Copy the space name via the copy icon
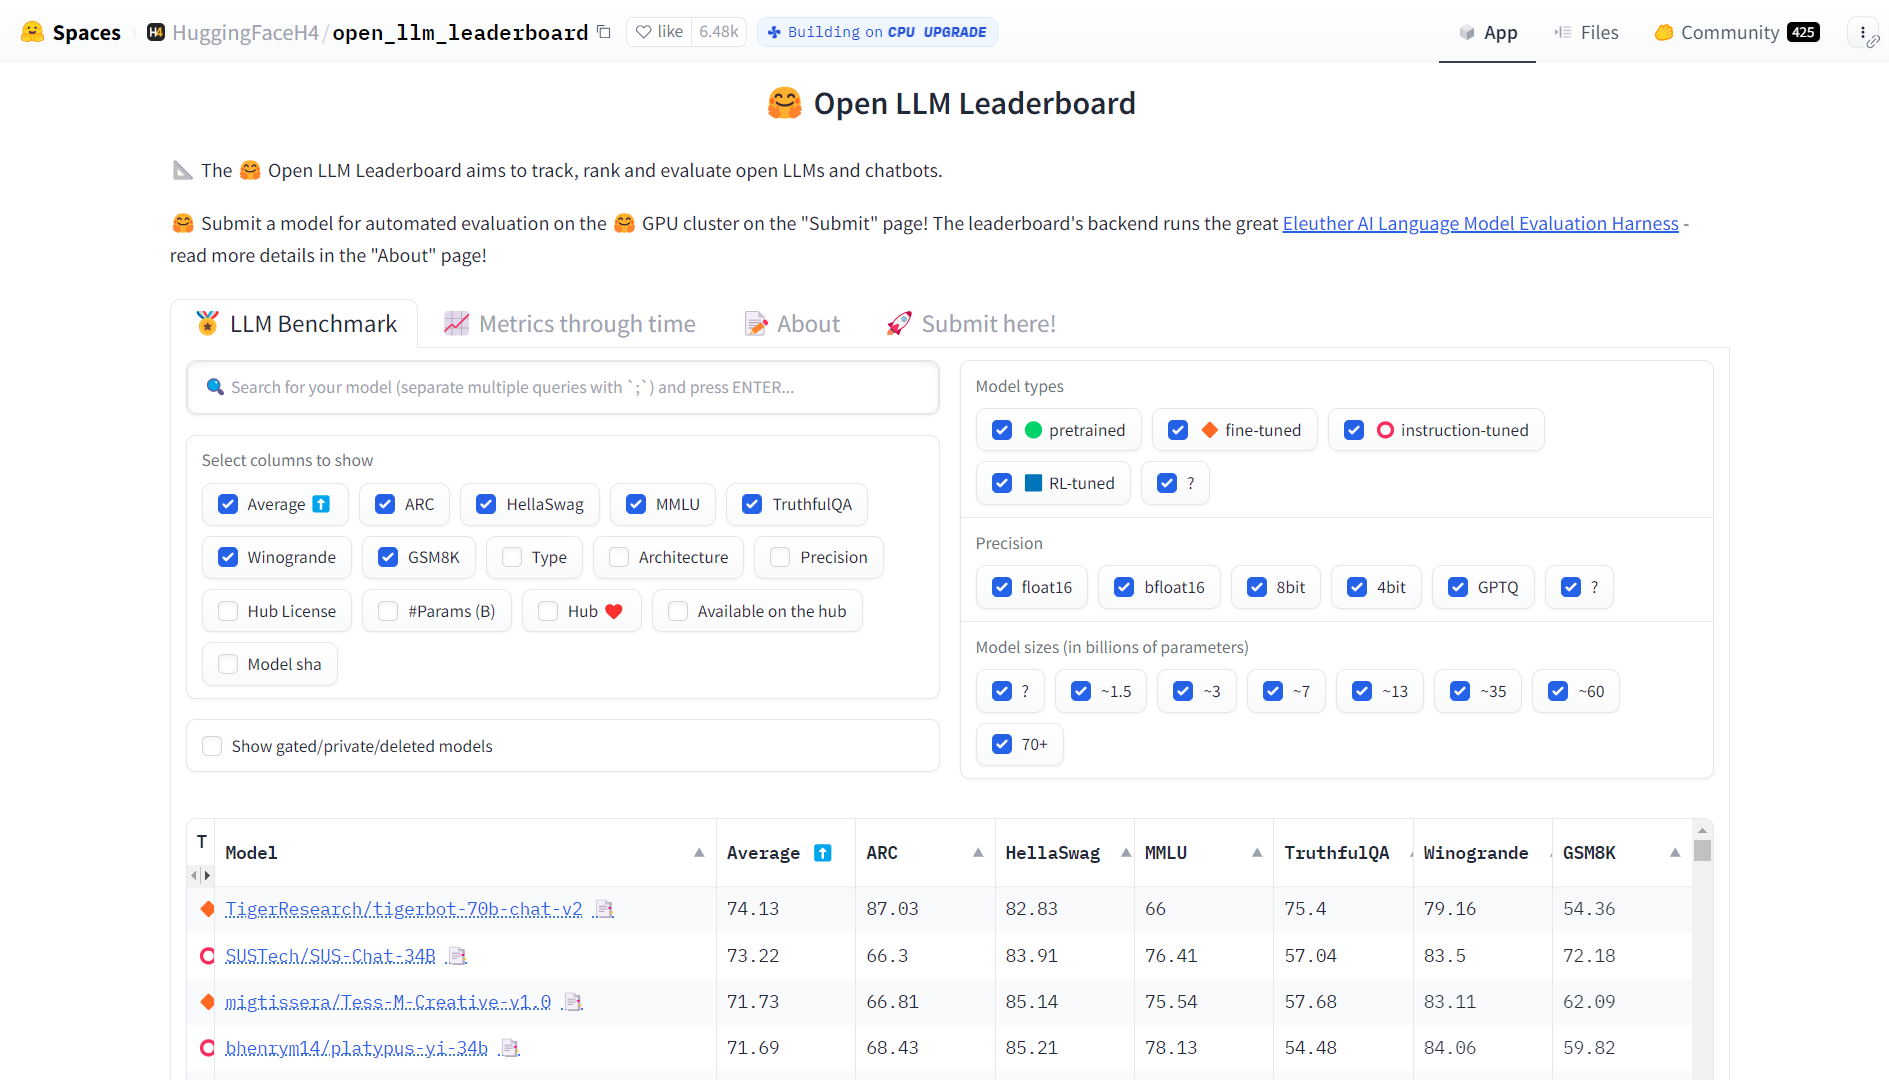 [x=604, y=32]
